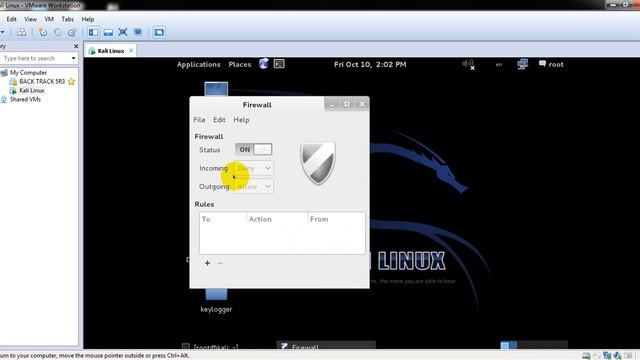Screen dimensions: 640x360
Task: Open snapshot manager toolbar icon
Action: (72, 32)
